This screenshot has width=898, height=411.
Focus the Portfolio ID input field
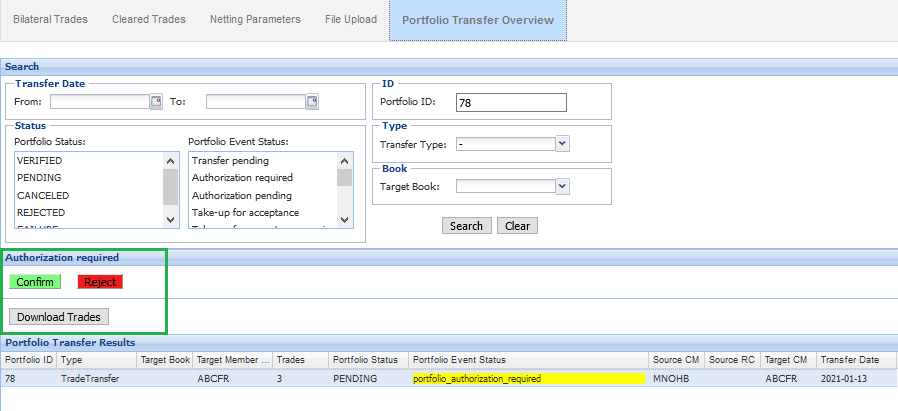tap(510, 102)
